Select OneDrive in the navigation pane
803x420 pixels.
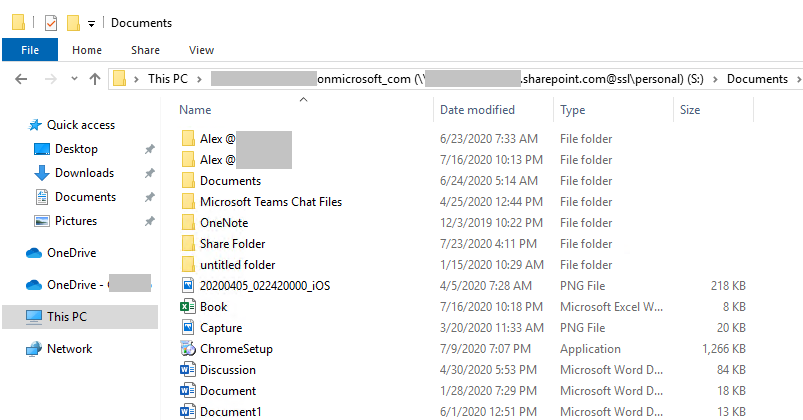71,253
